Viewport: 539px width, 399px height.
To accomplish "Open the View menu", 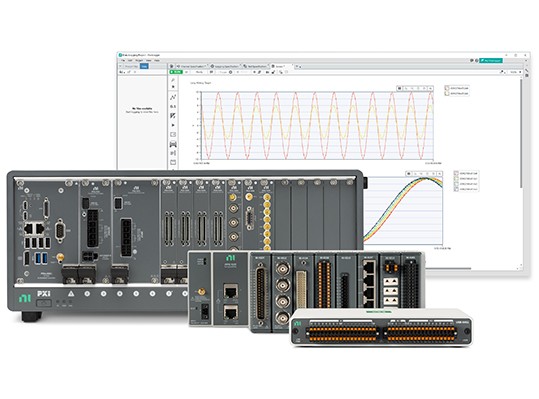I will tap(148, 60).
